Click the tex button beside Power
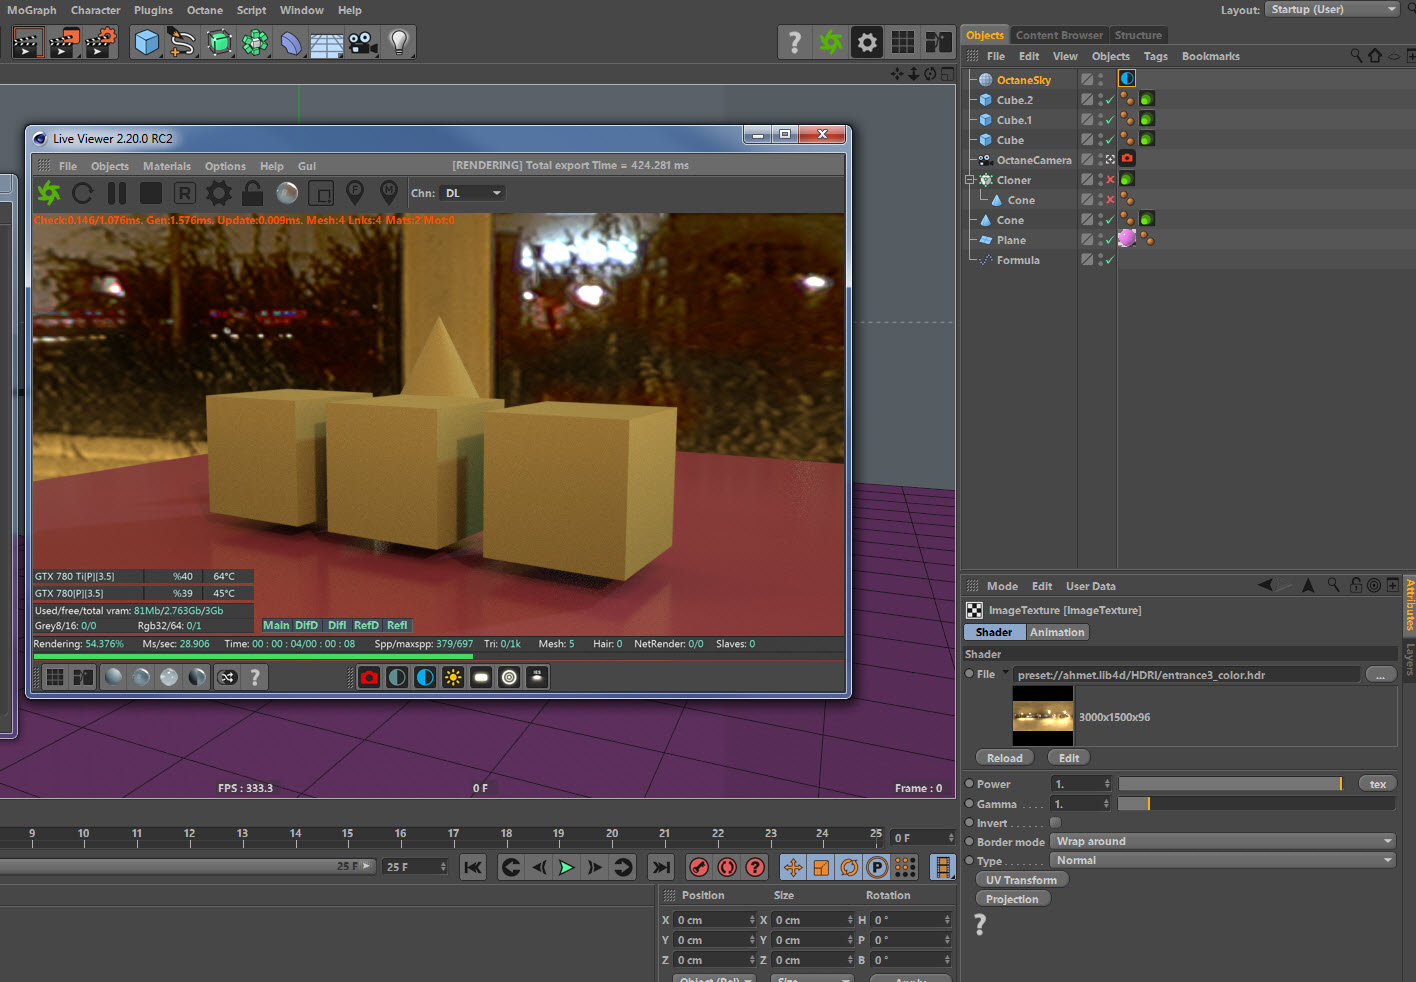 coord(1378,784)
